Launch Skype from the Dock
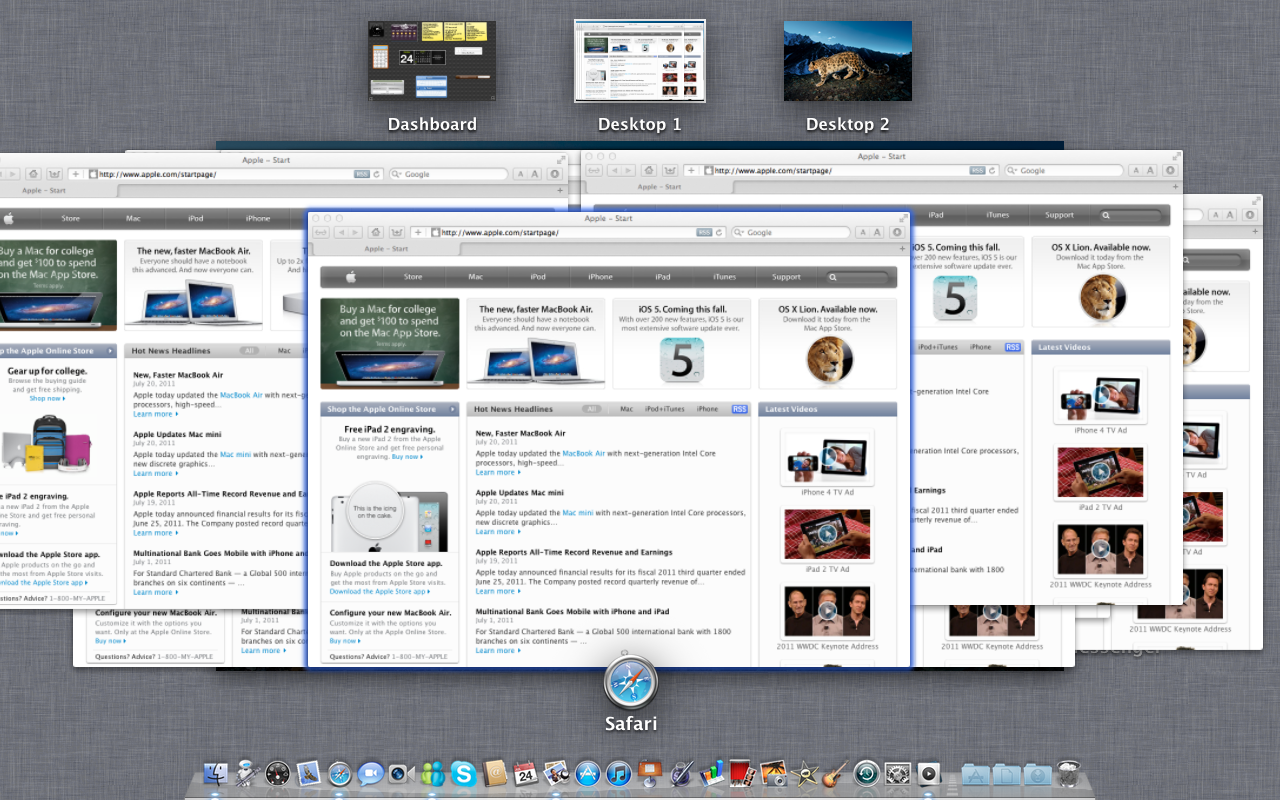The width and height of the screenshot is (1280, 800). (x=463, y=773)
